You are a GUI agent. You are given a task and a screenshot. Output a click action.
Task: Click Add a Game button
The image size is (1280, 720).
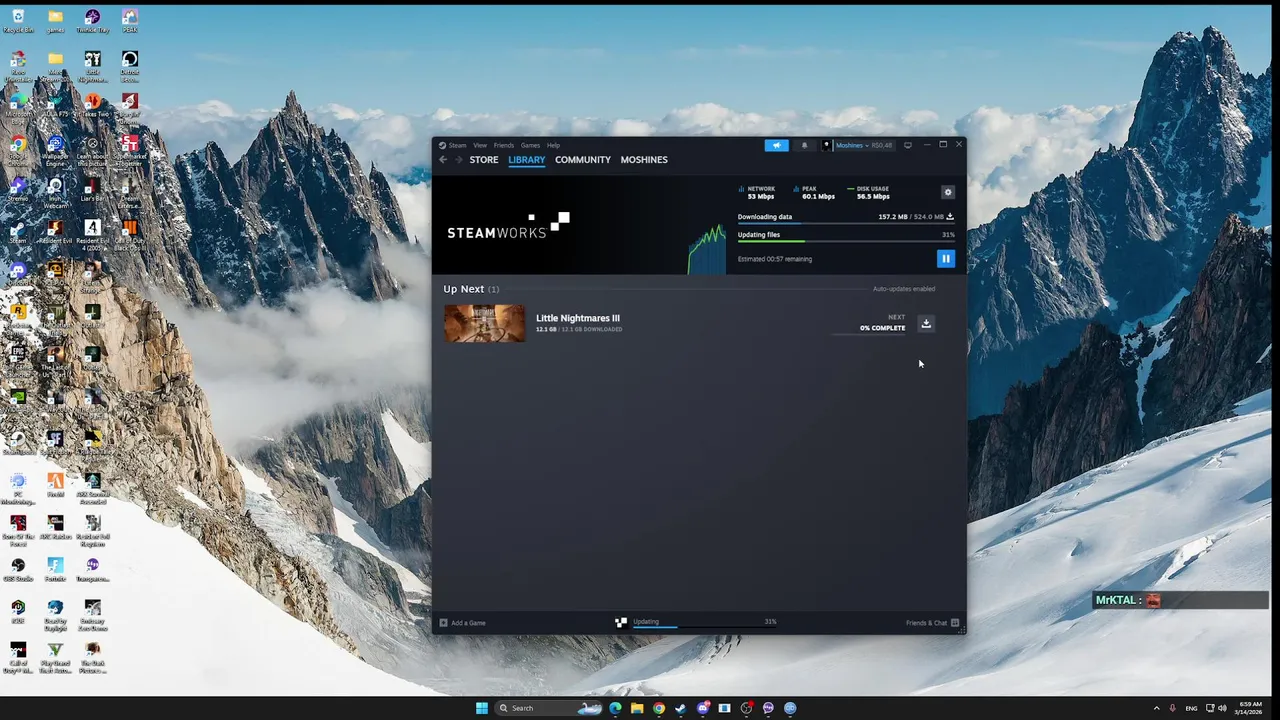462,623
